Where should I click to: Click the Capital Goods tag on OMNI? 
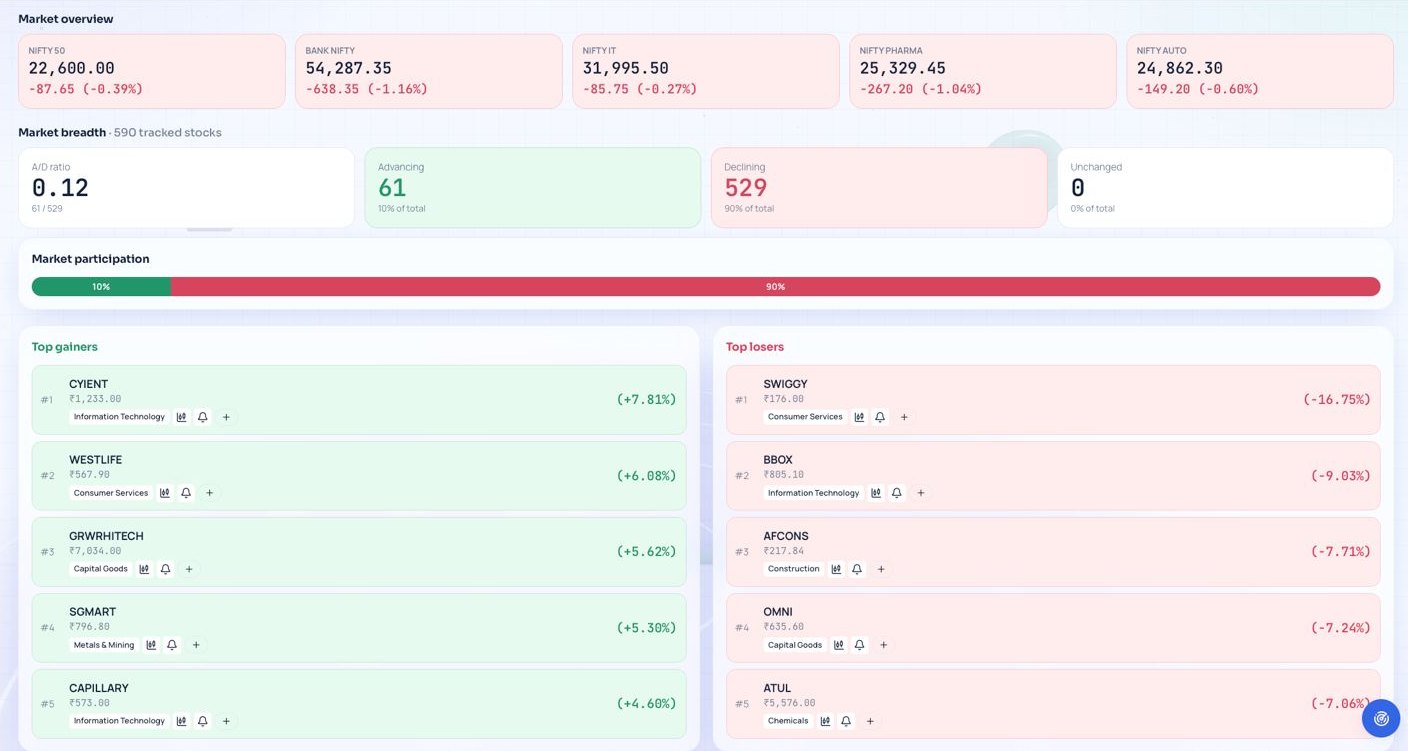click(x=795, y=645)
